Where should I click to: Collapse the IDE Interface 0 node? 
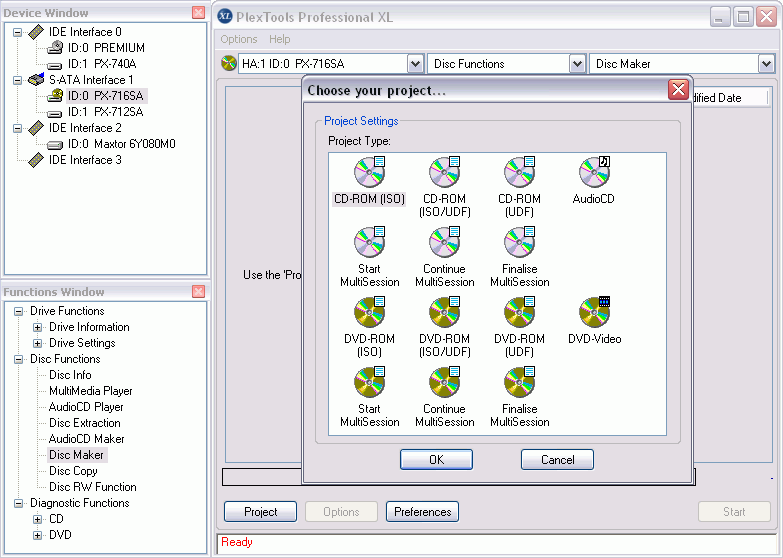pyautogui.click(x=17, y=32)
